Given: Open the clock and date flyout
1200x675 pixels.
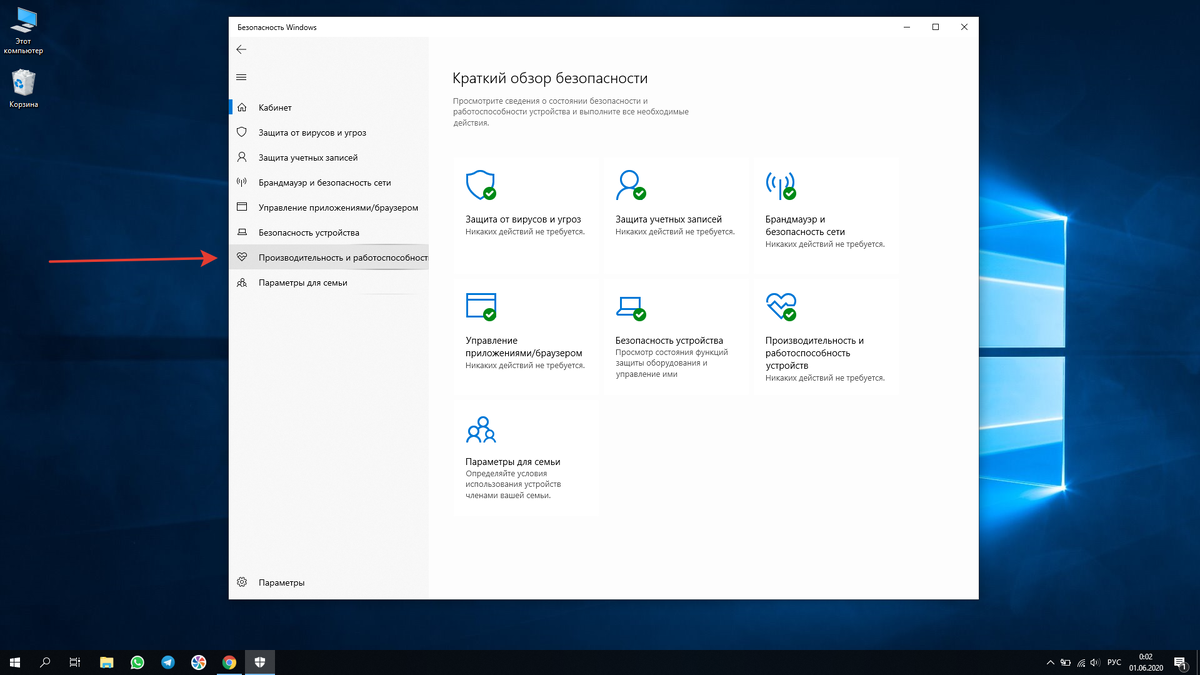Looking at the screenshot, I should click(1146, 662).
